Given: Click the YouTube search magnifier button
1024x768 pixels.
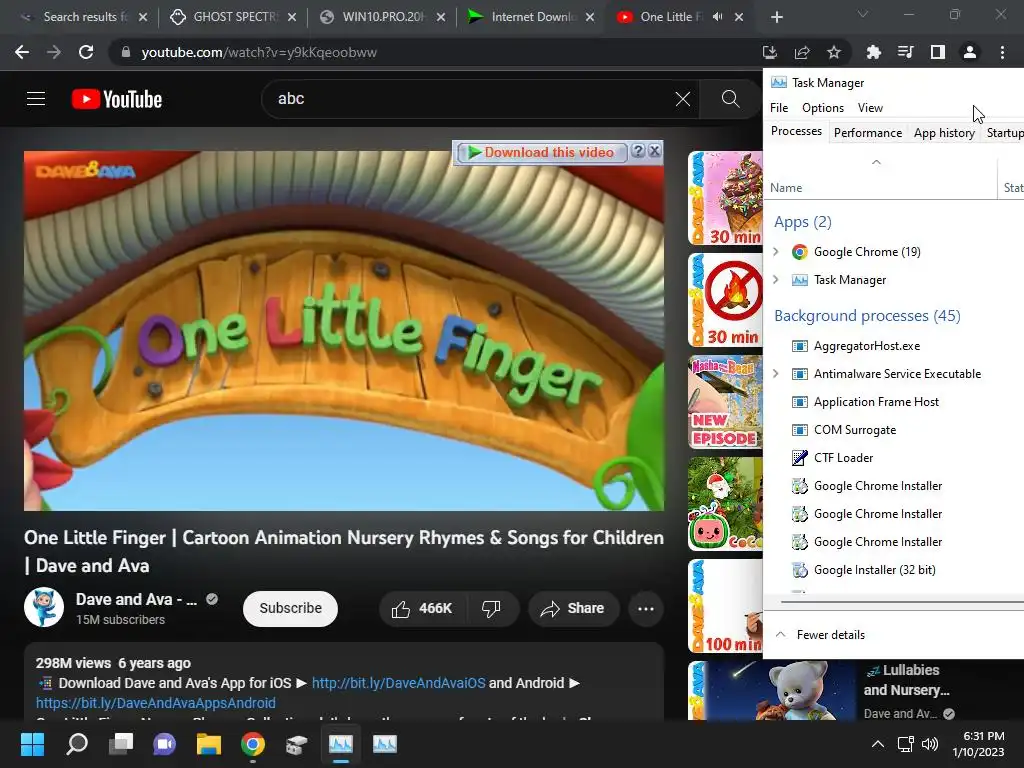Looking at the screenshot, I should click(730, 99).
